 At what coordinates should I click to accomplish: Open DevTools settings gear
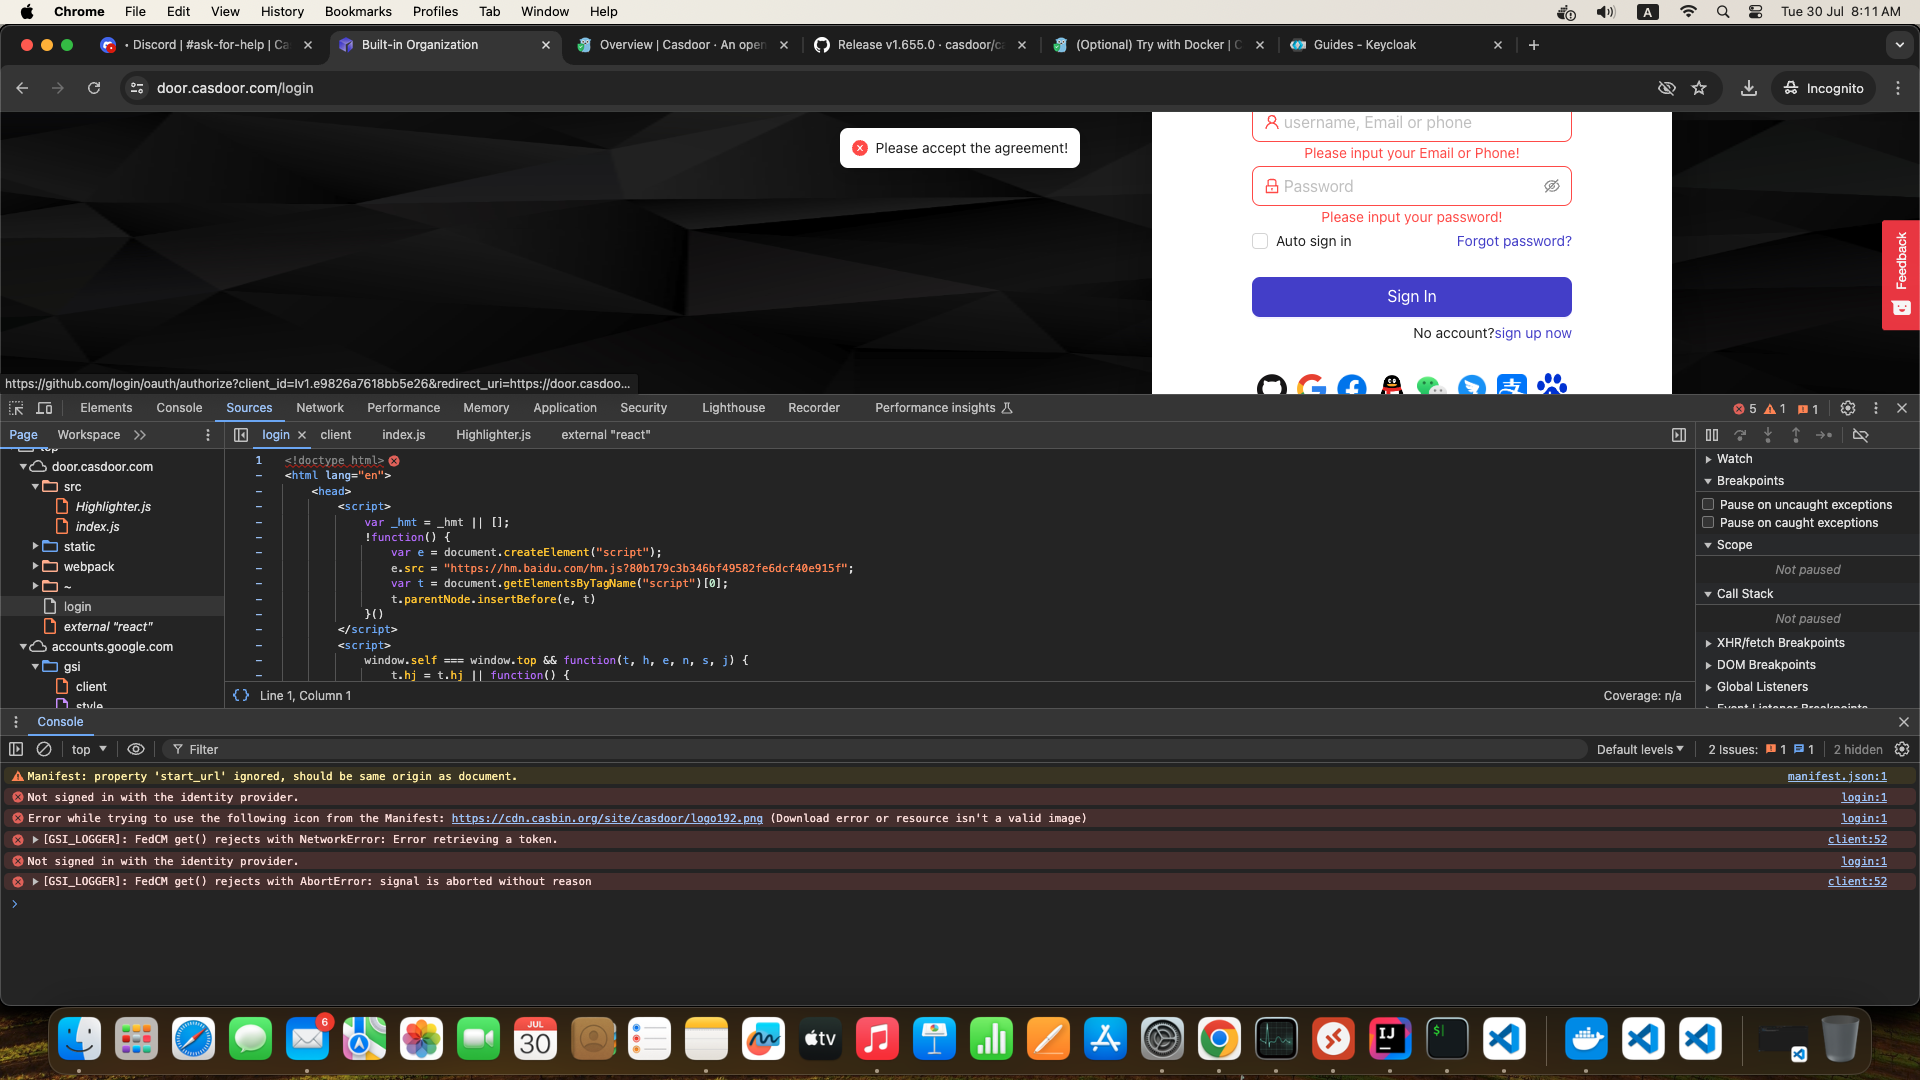(1848, 408)
